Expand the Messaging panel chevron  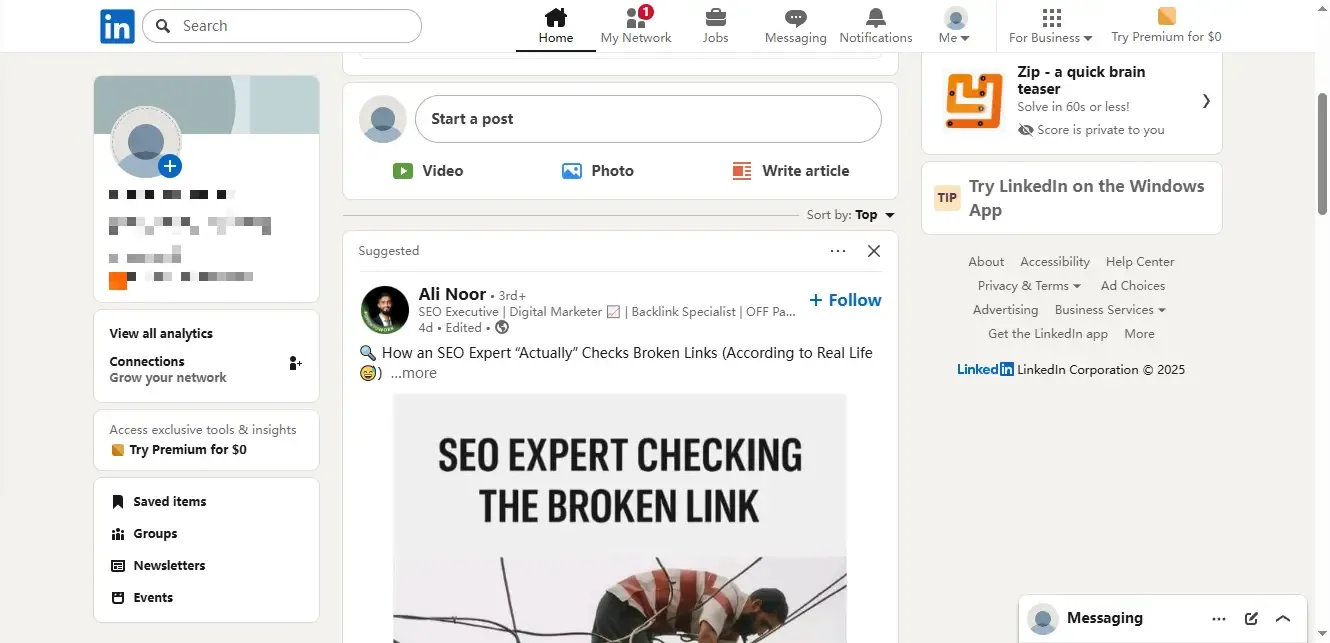pos(1284,618)
